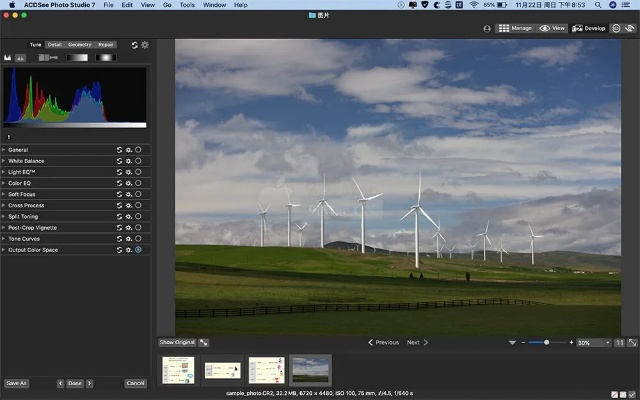Image resolution: width=640 pixels, height=400 pixels.
Task: Open the Tone Curves gear options
Action: click(x=128, y=239)
